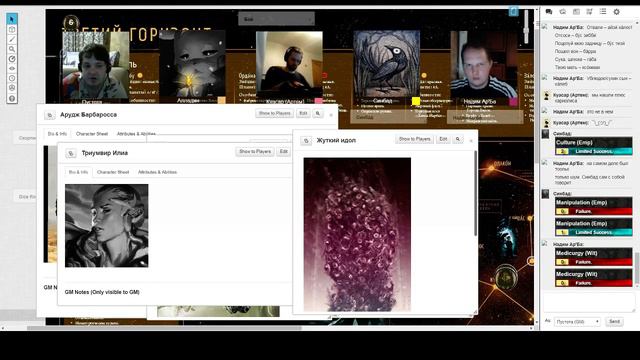Viewport: 640px width, 360px height.
Task: Click the canvas horizontal scrollbar at bottom
Action: [x=164, y=328]
